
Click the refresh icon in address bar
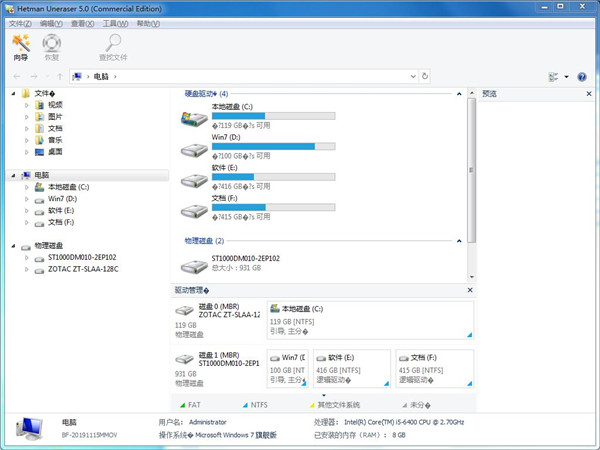pos(427,76)
